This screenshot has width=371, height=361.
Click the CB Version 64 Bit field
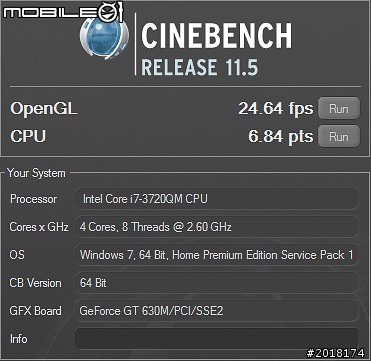217,283
